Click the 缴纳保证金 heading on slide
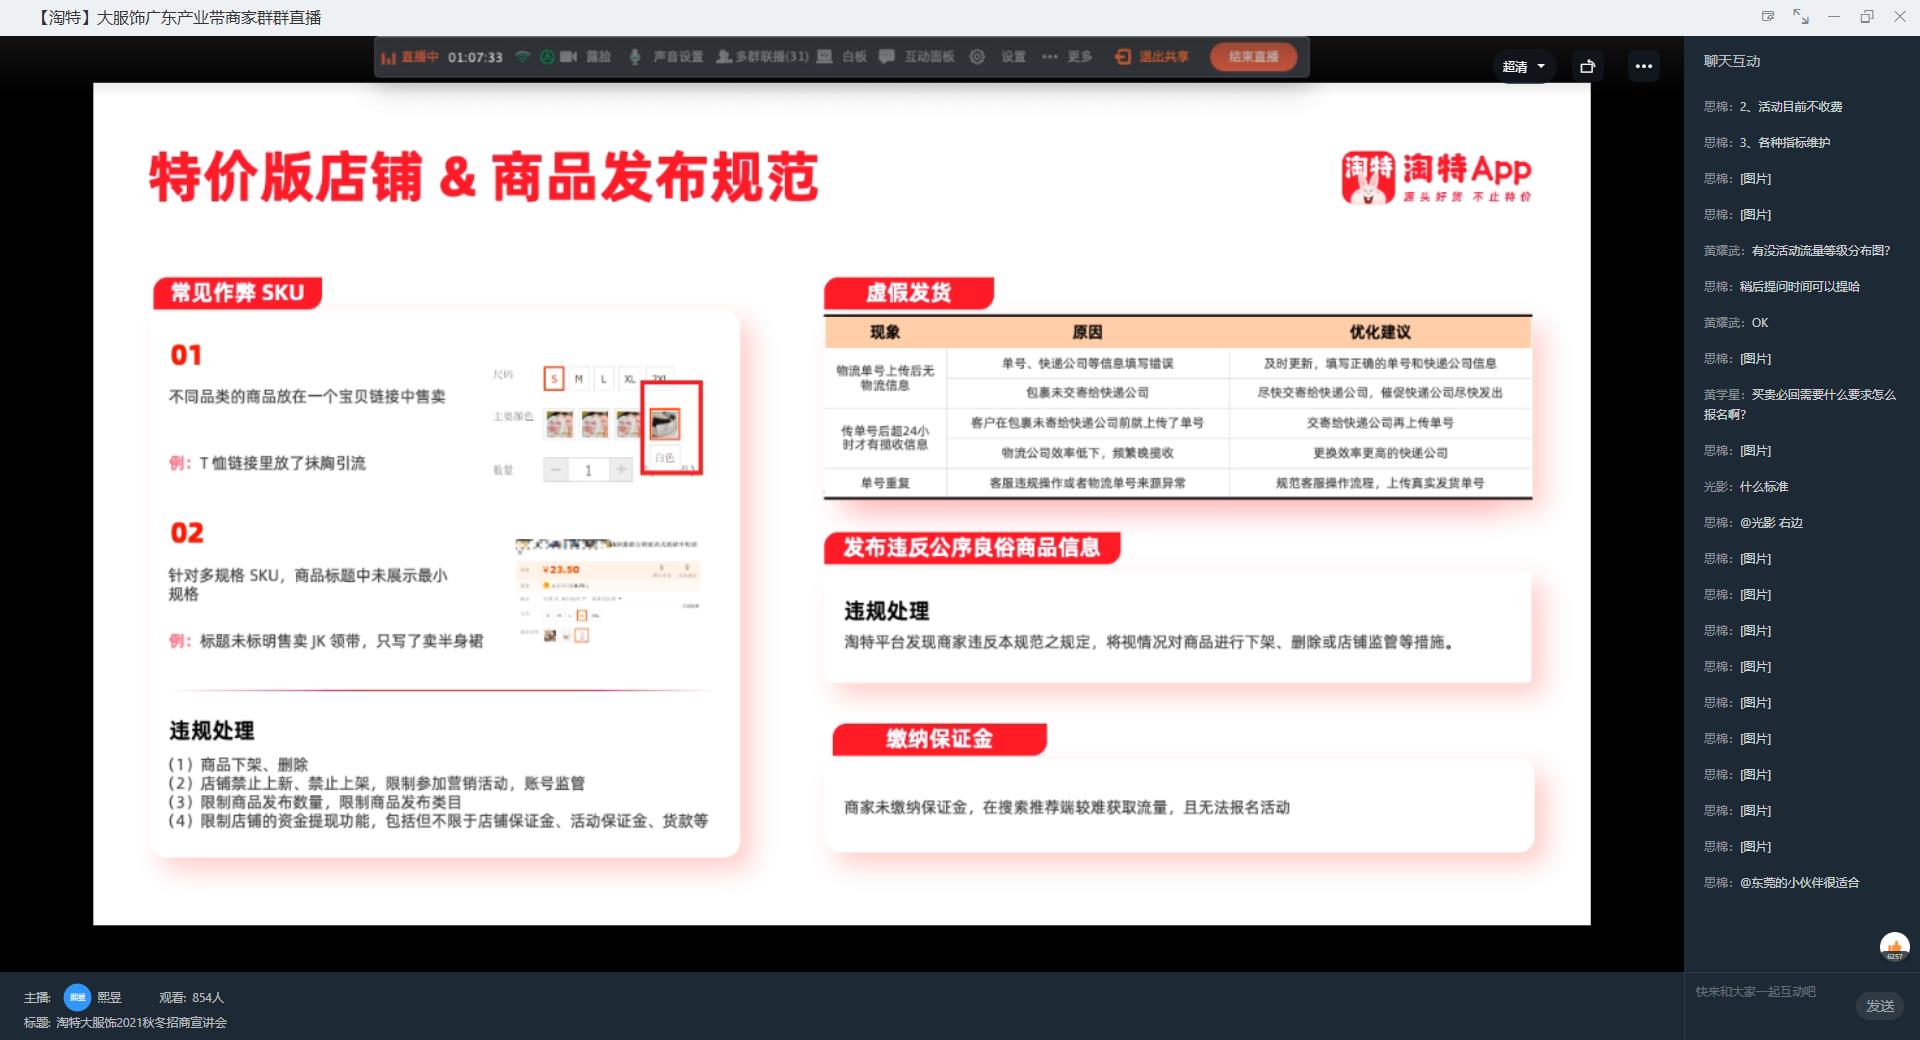1920x1040 pixels. tap(939, 739)
